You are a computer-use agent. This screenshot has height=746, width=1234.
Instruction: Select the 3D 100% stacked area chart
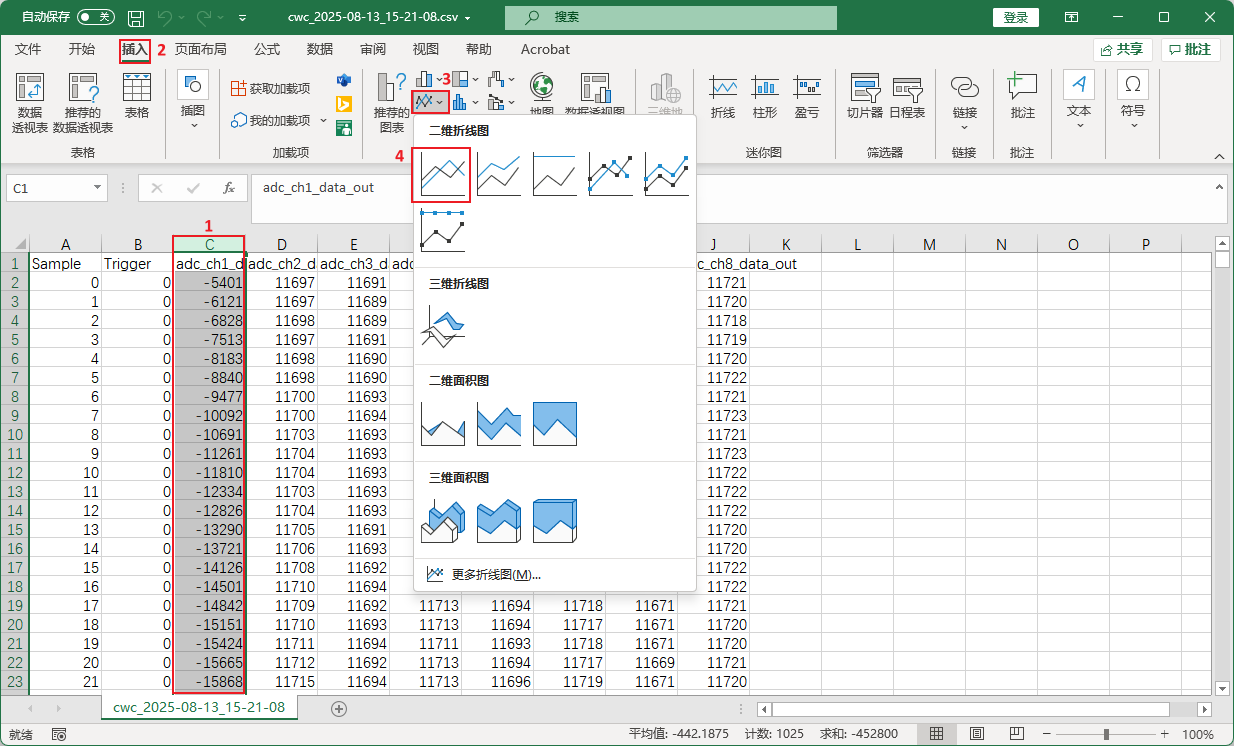click(554, 521)
